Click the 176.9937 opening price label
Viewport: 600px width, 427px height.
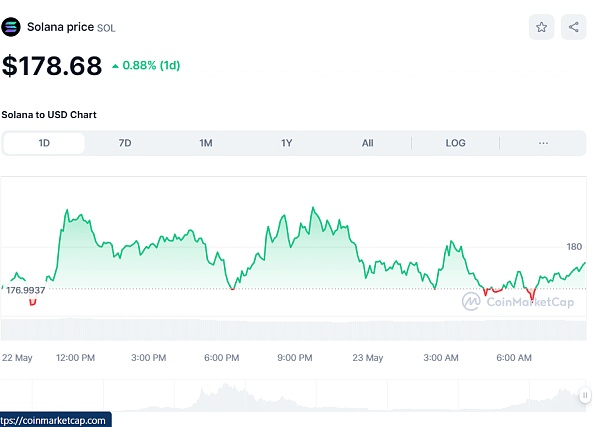coord(26,289)
